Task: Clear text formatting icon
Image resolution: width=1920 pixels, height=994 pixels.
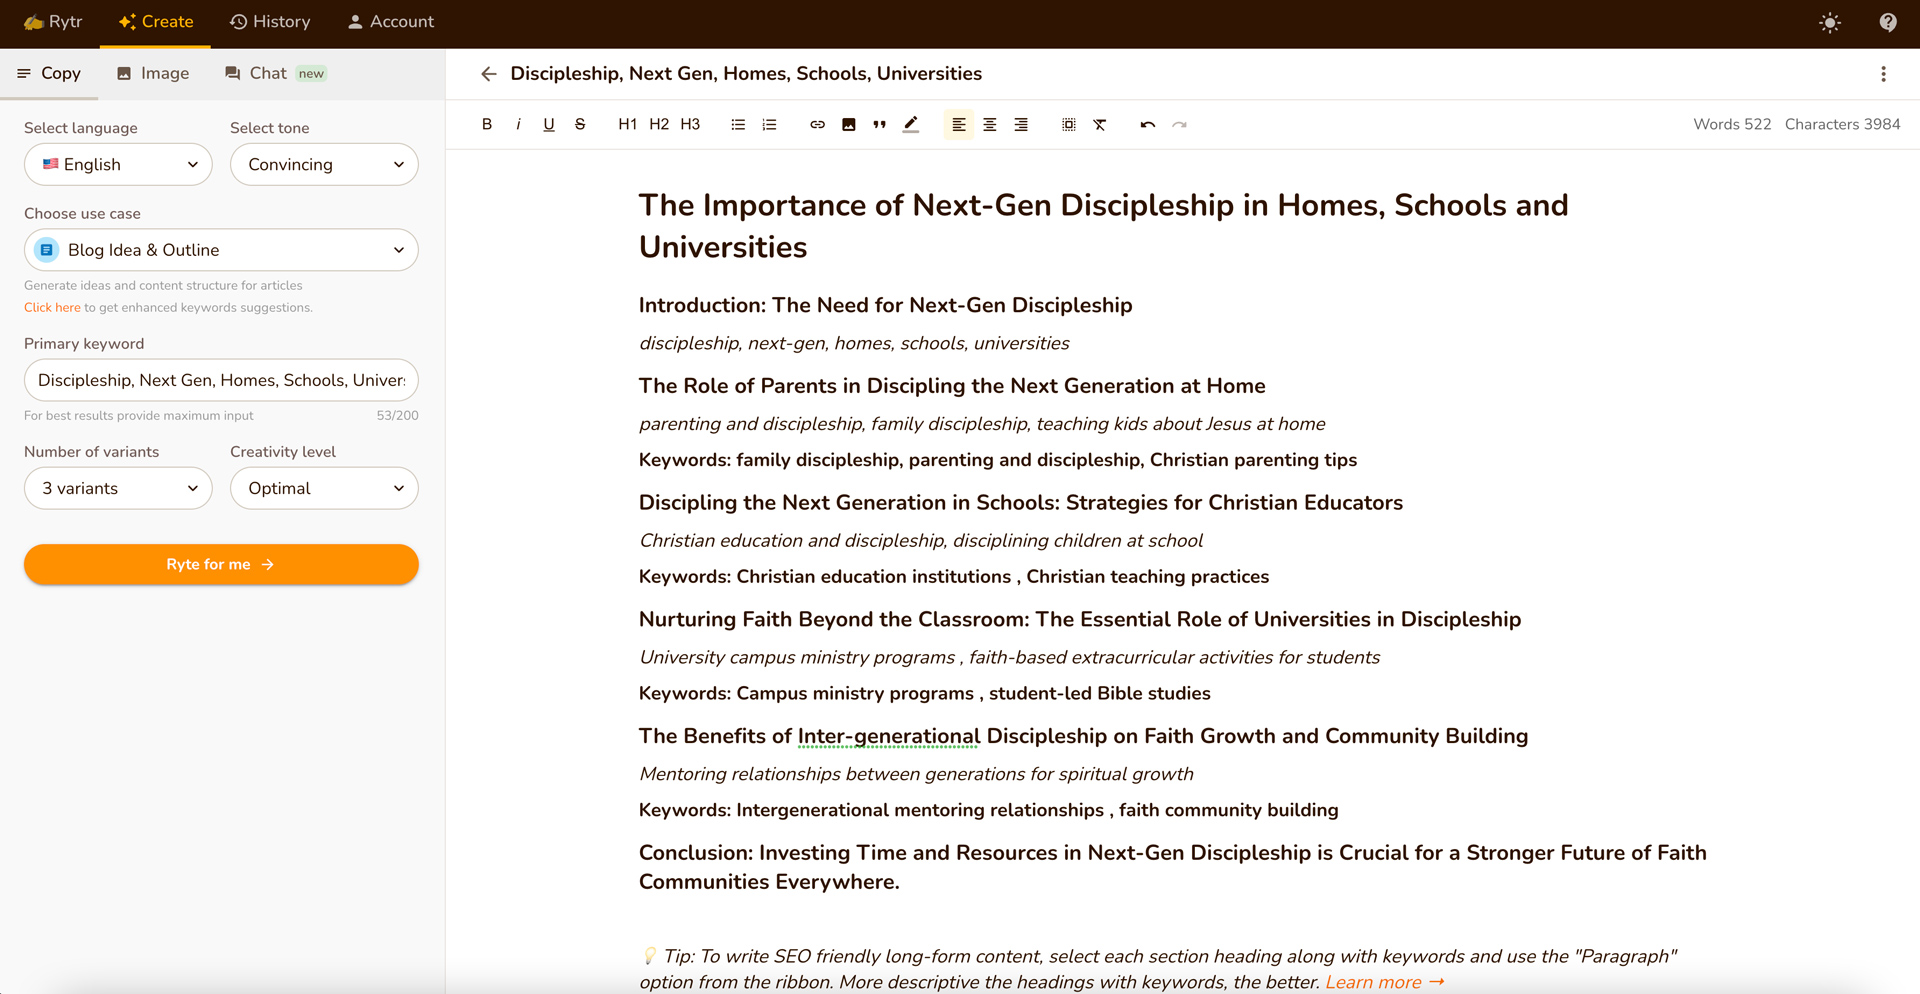Action: click(1100, 124)
